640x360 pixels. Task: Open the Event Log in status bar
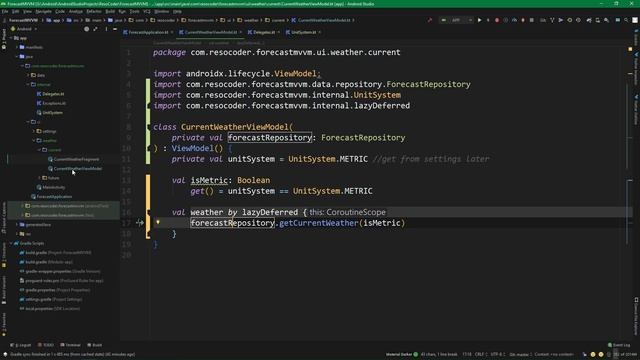619,345
